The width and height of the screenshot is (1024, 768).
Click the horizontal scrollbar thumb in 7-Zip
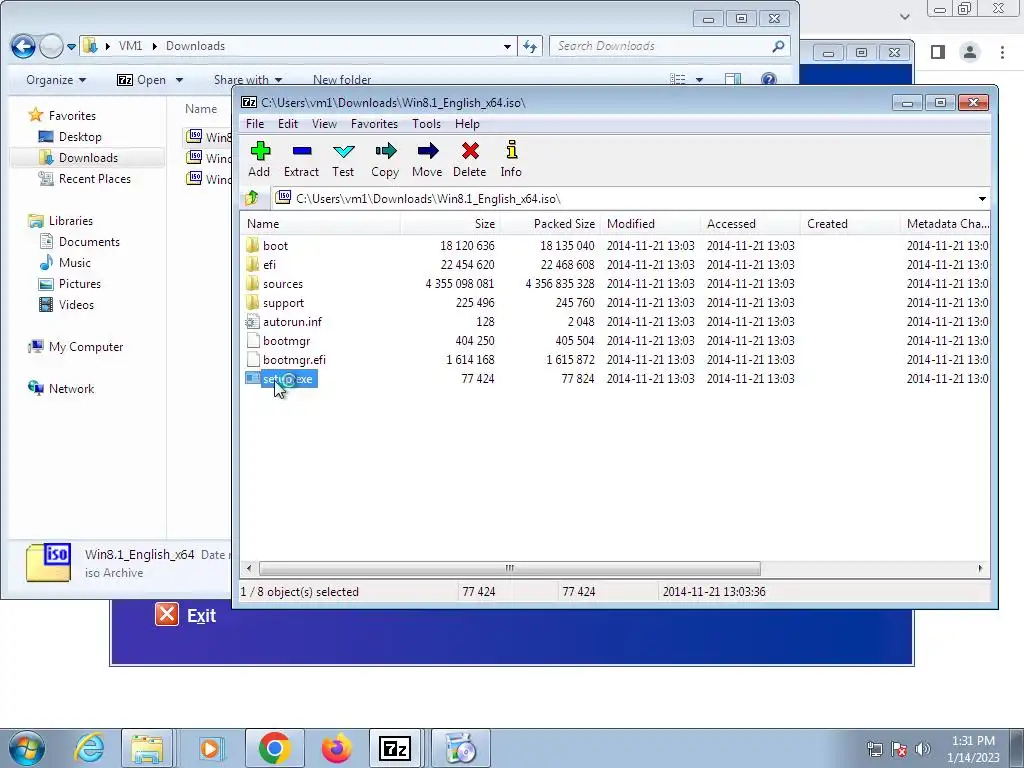pyautogui.click(x=509, y=568)
